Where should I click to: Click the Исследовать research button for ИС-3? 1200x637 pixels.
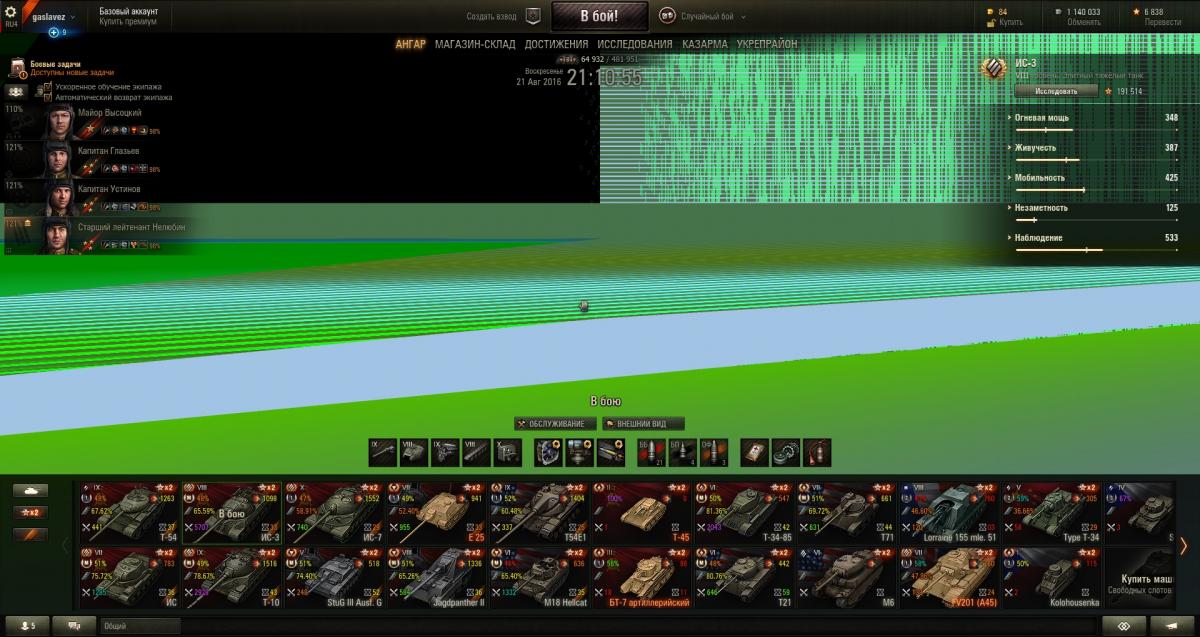click(1056, 91)
